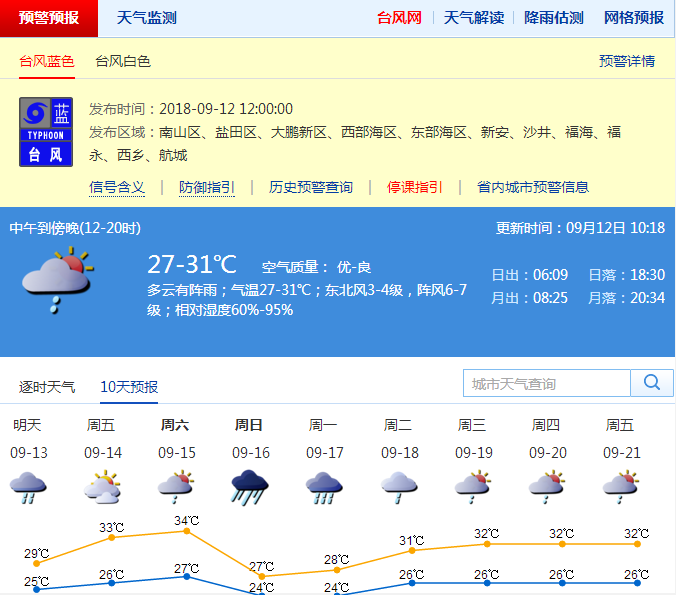676x595 pixels.
Task: Click the 09-14 cloudy weather icon
Action: click(103, 487)
